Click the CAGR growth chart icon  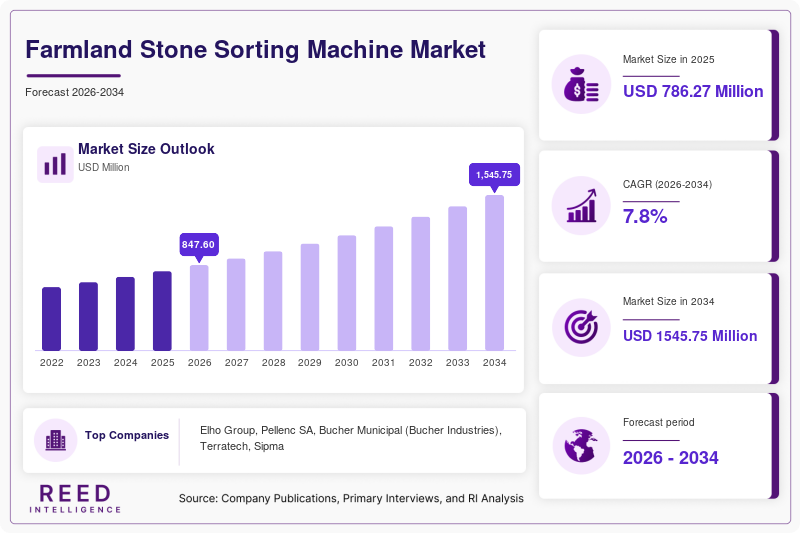point(581,206)
